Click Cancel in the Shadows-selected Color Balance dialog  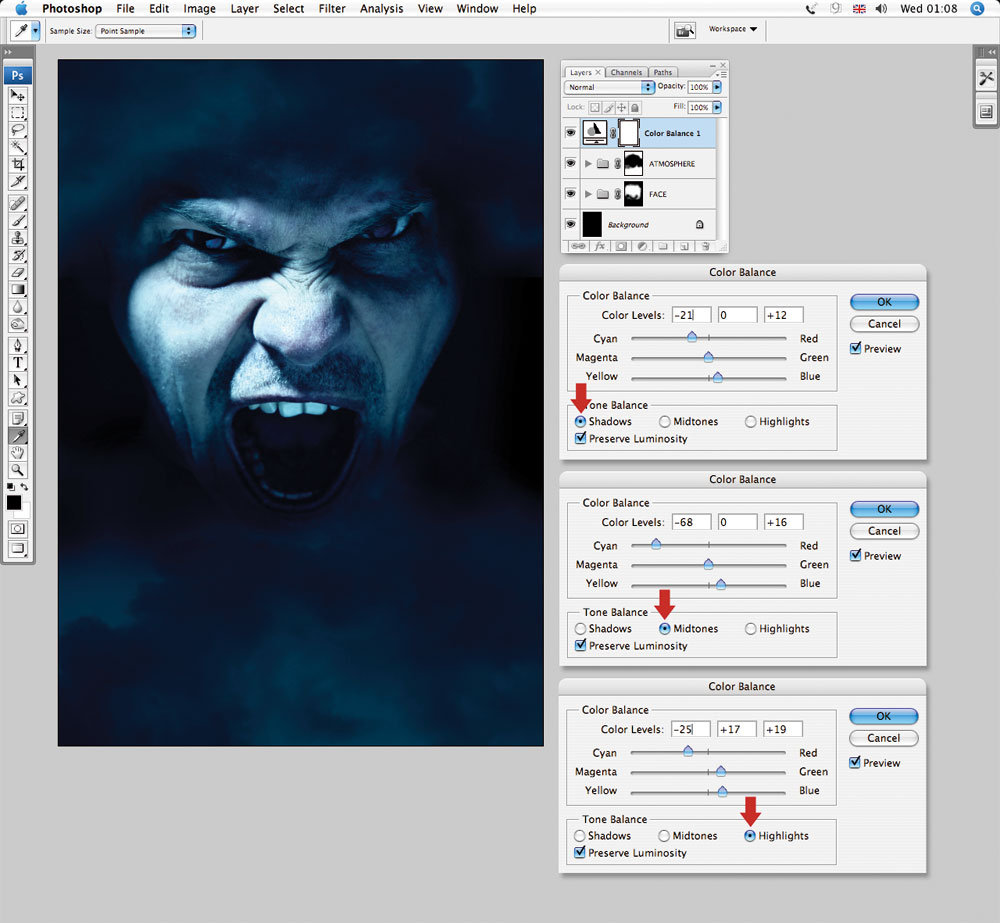point(885,323)
